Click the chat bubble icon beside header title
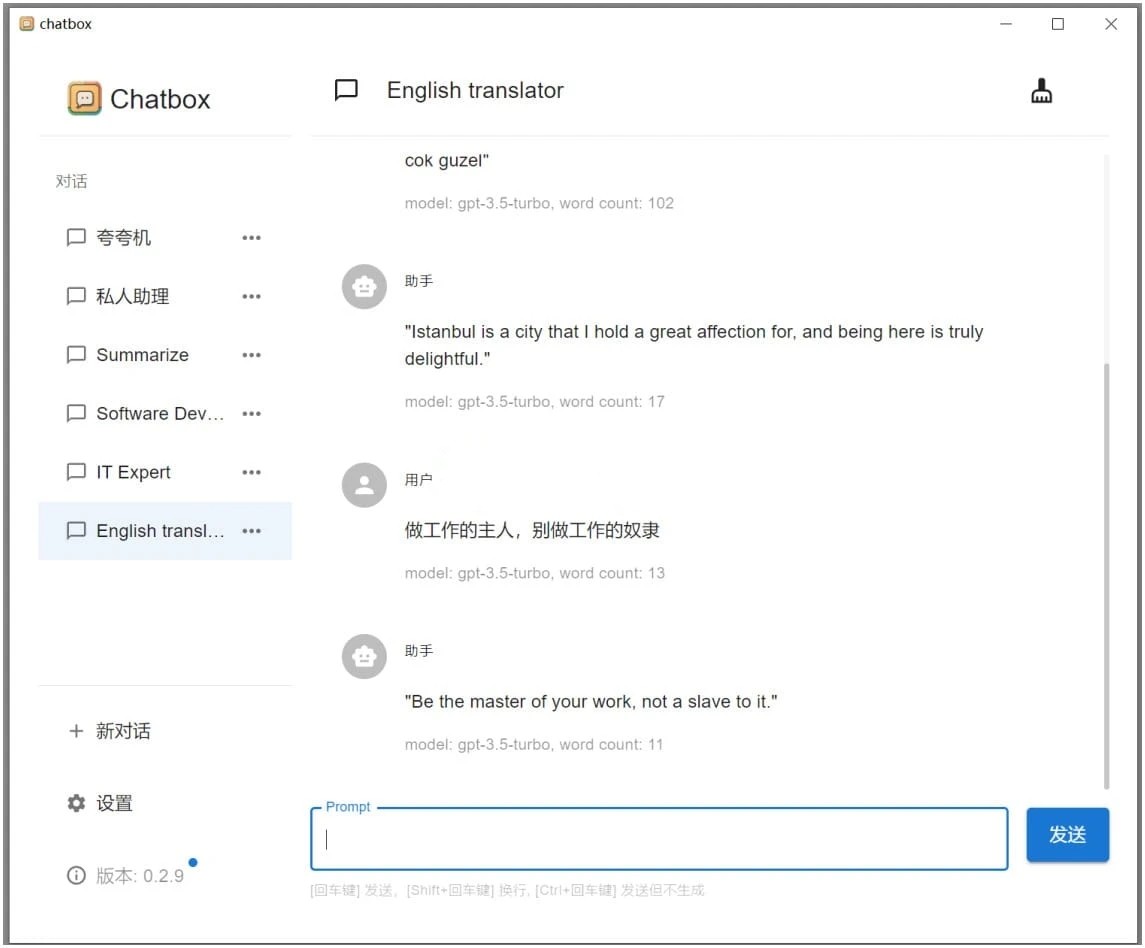The width and height of the screenshot is (1145, 948). pyautogui.click(x=346, y=91)
